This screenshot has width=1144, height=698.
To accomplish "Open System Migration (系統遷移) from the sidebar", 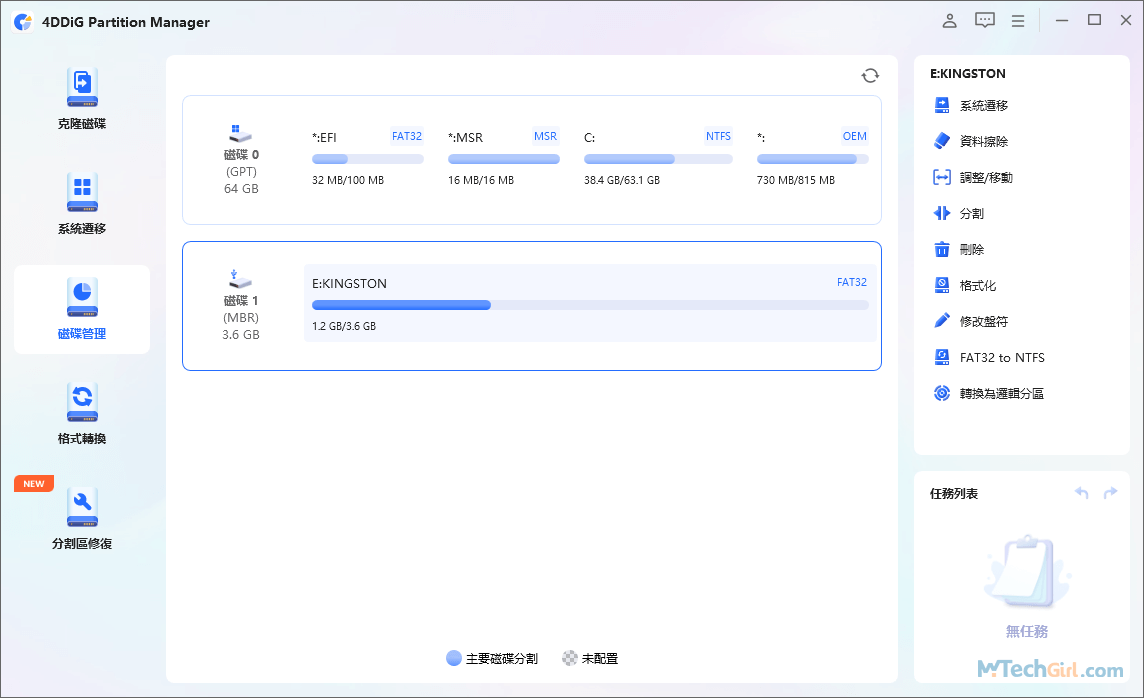I will (81, 203).
